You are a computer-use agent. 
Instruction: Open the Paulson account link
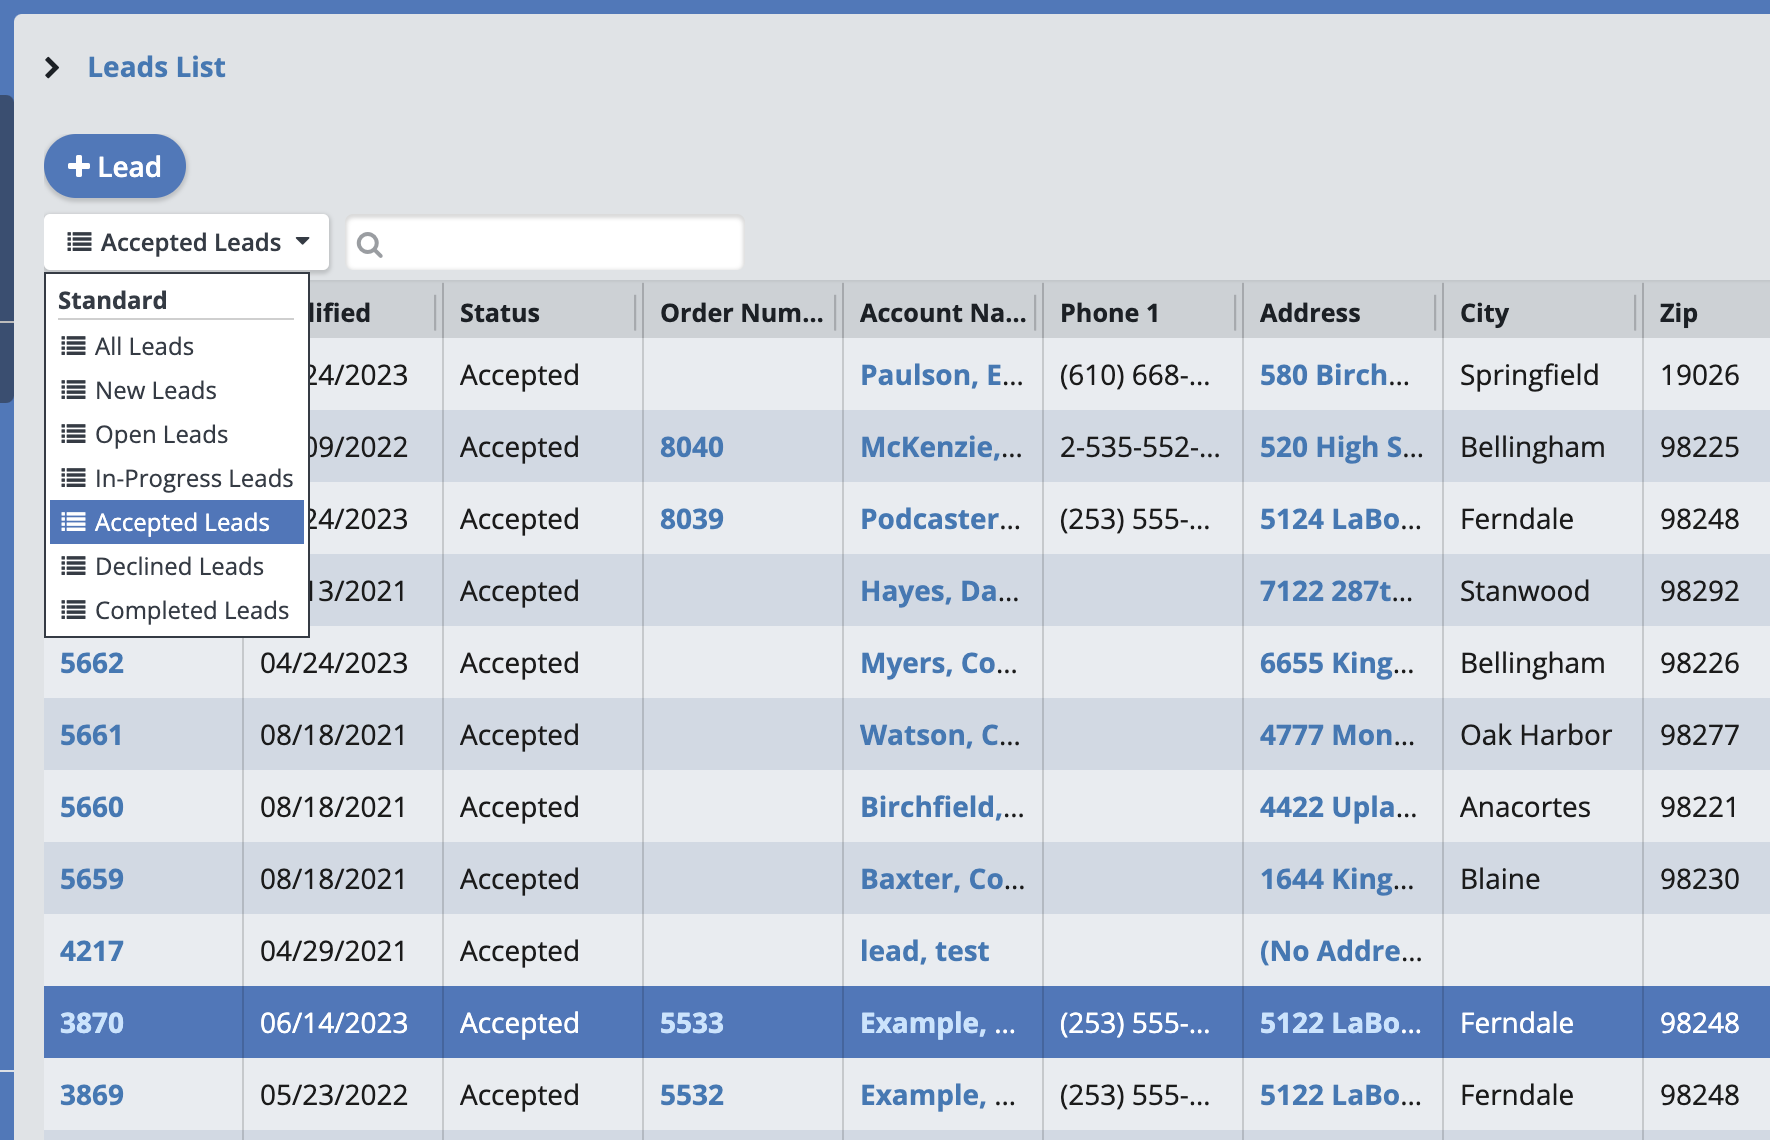click(941, 375)
